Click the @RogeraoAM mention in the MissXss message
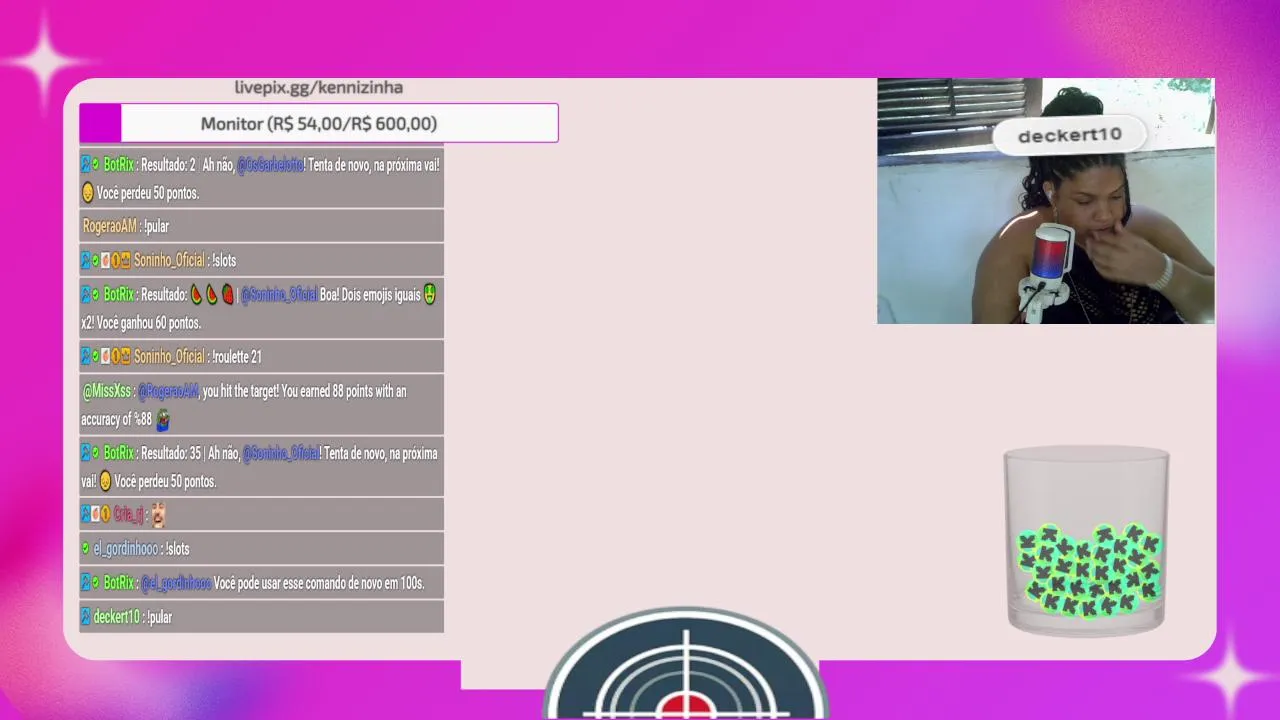Image resolution: width=1280 pixels, height=720 pixels. click(x=168, y=392)
